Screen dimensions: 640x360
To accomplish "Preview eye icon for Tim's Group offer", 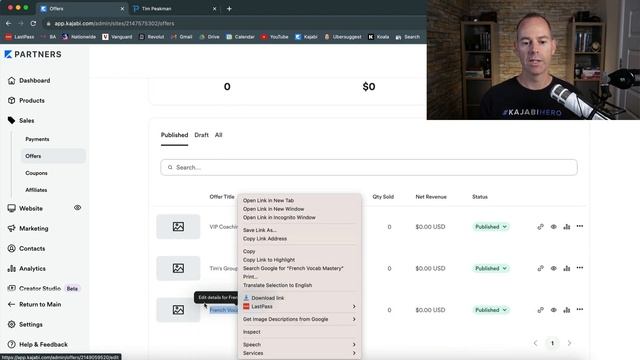I will pos(553,268).
